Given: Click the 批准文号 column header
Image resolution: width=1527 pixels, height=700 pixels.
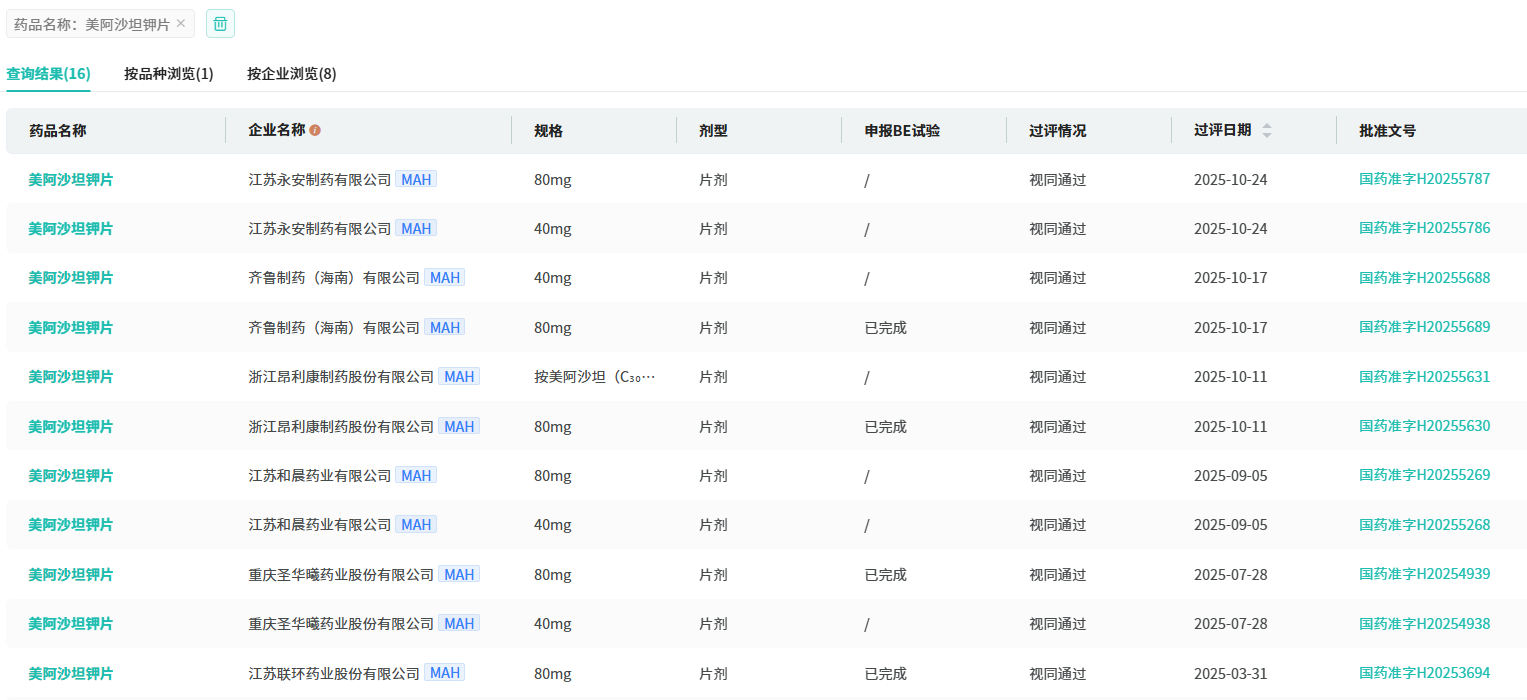Looking at the screenshot, I should click(x=1387, y=131).
